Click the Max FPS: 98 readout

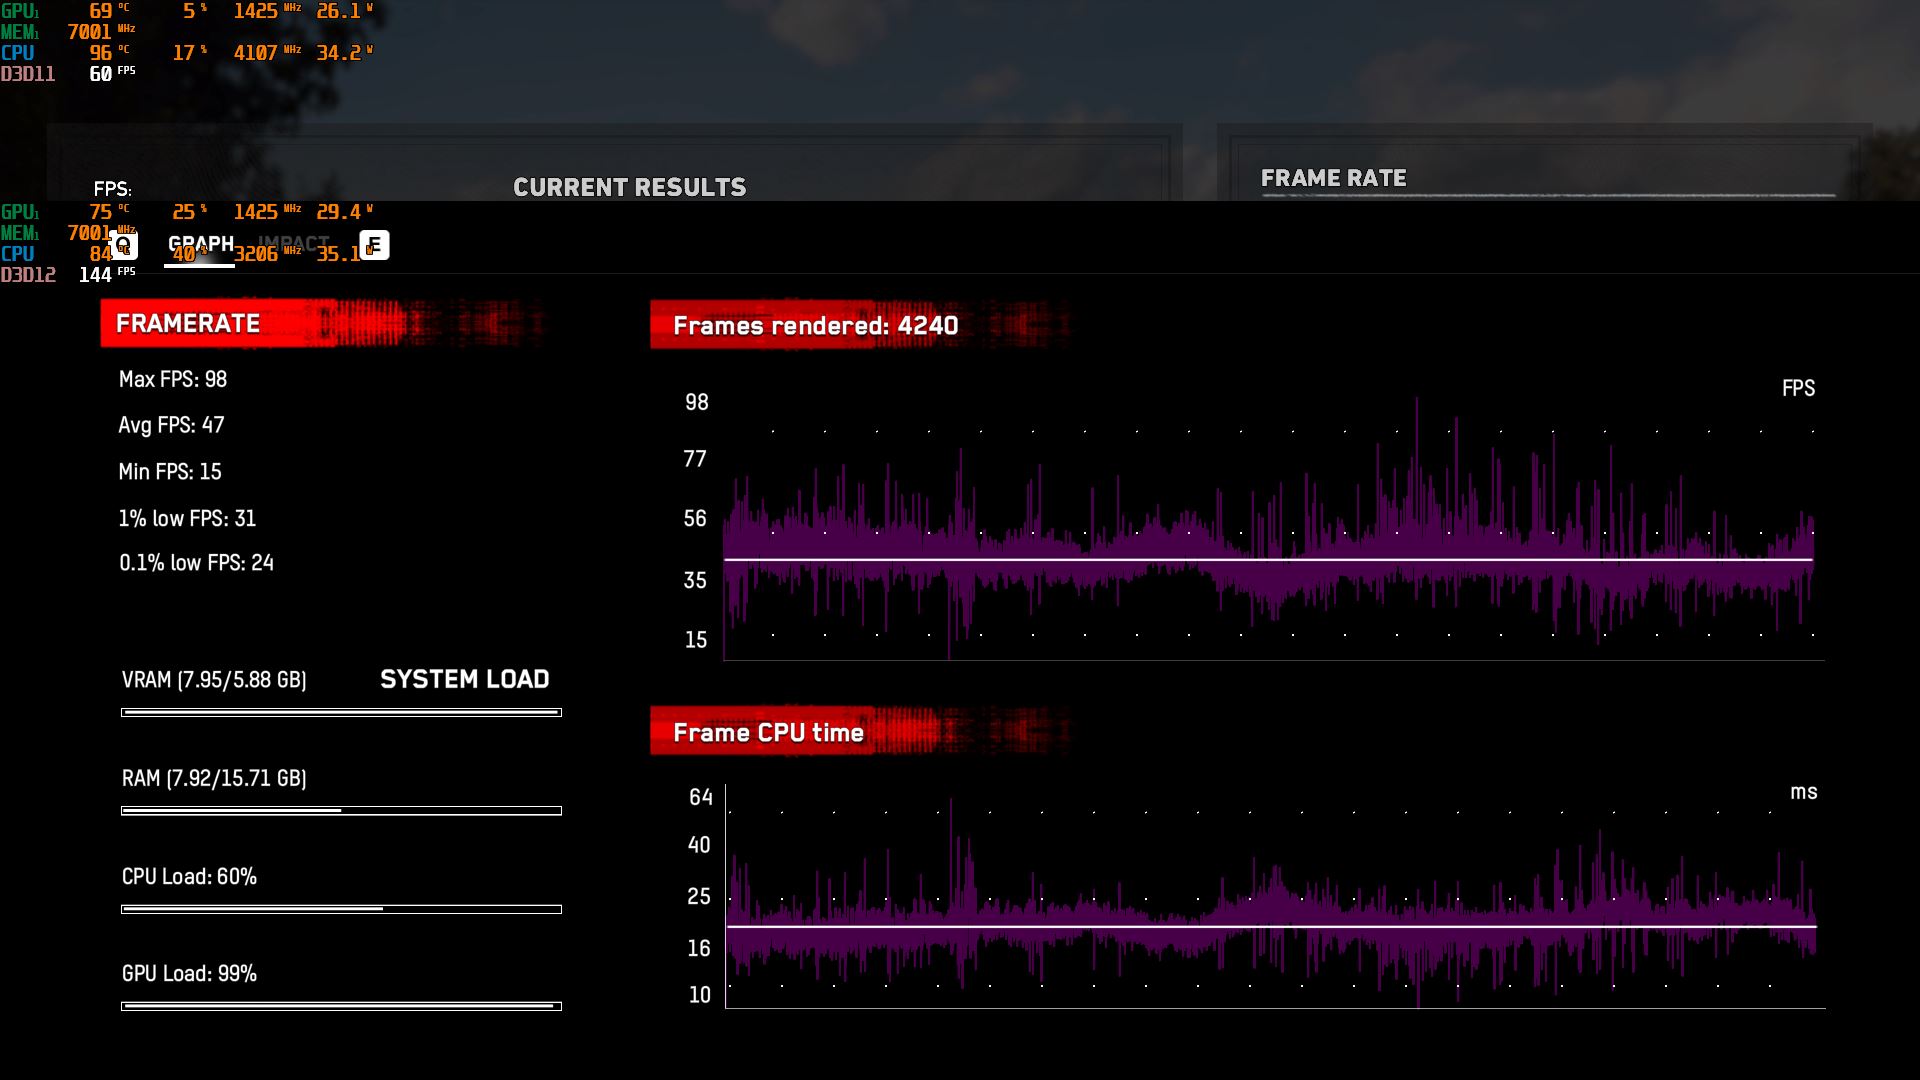pos(172,380)
